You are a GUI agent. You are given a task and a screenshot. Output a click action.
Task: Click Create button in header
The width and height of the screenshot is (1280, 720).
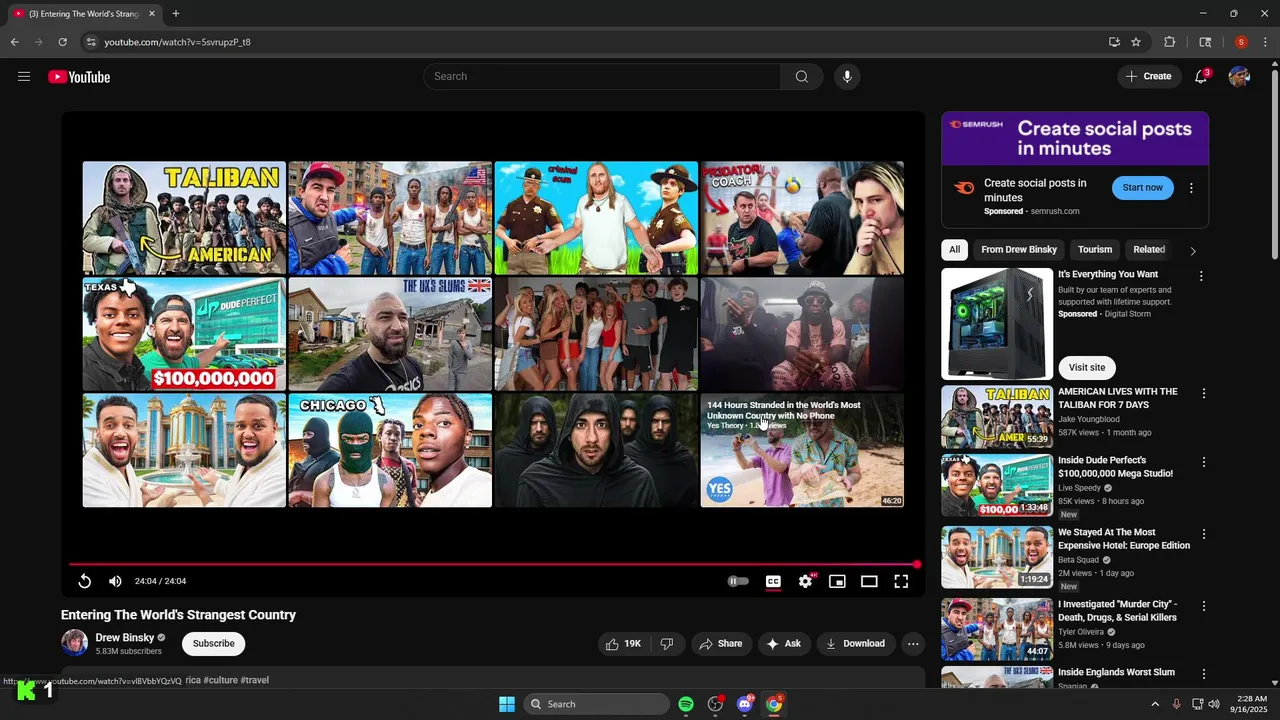click(x=1148, y=77)
